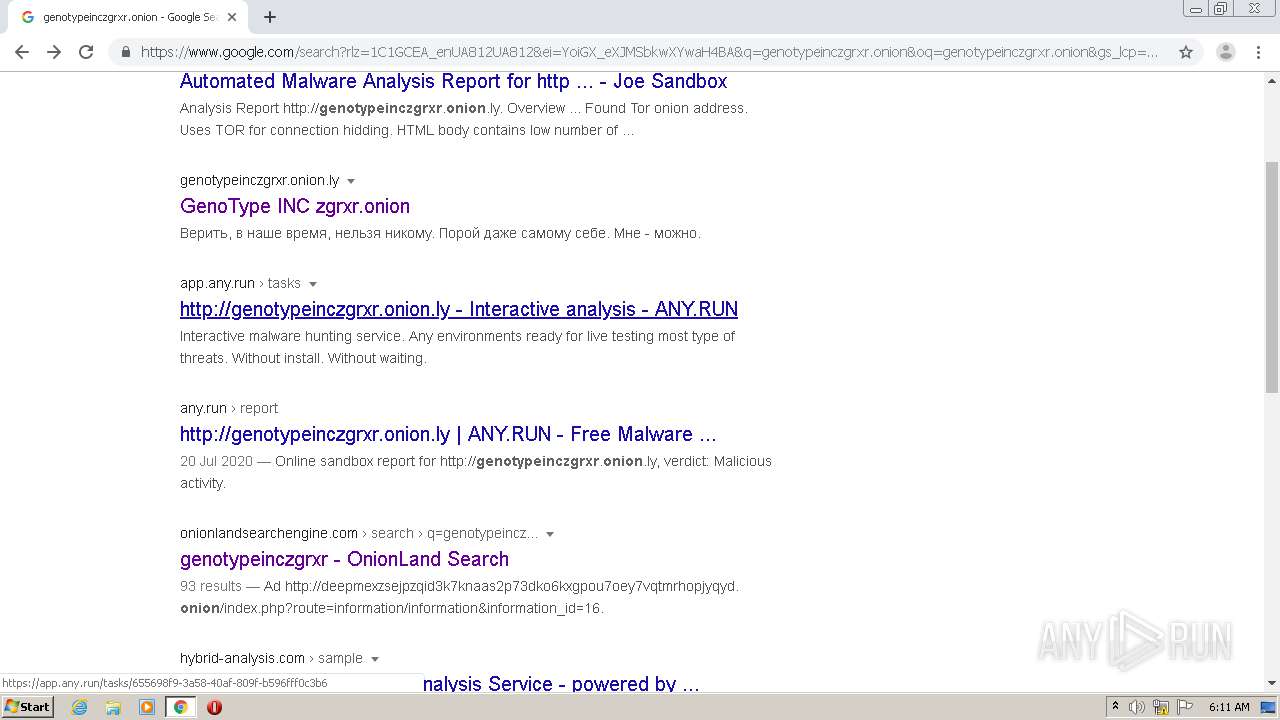Open the Windows Start menu
Image resolution: width=1280 pixels, height=720 pixels.
pyautogui.click(x=28, y=706)
